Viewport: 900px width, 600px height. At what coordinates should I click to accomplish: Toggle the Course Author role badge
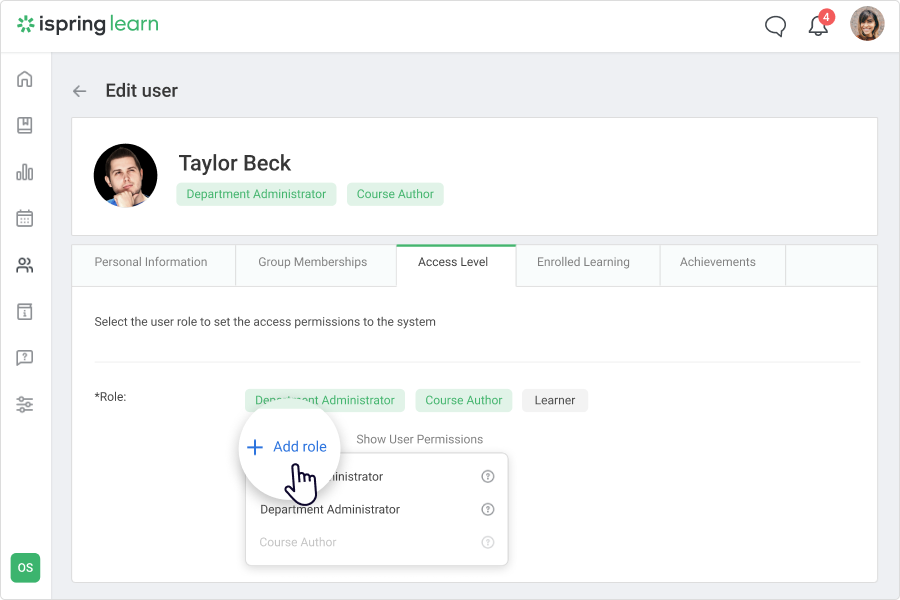(464, 400)
